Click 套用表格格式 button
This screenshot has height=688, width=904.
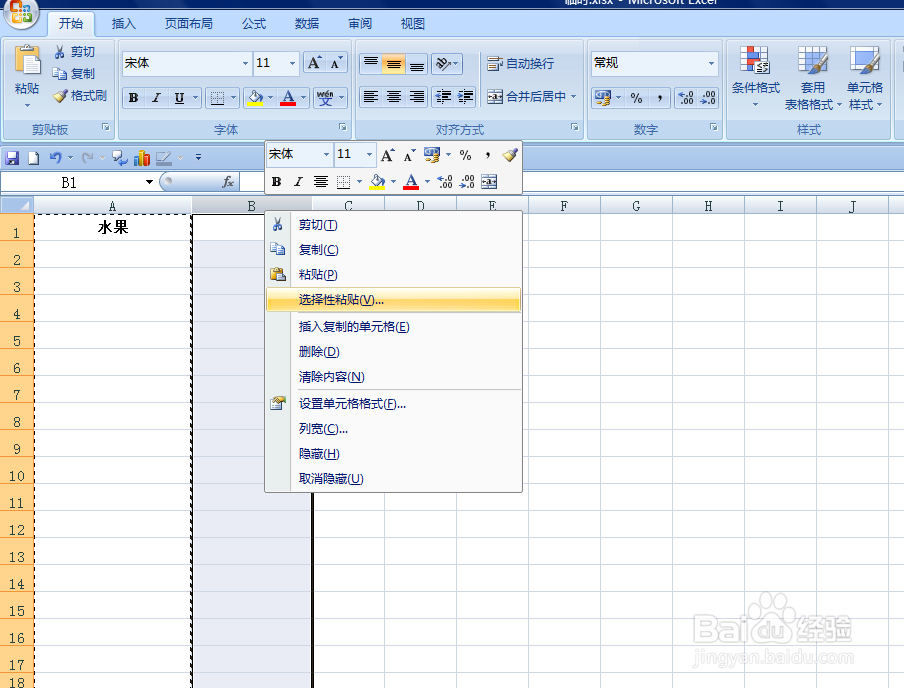tap(812, 78)
